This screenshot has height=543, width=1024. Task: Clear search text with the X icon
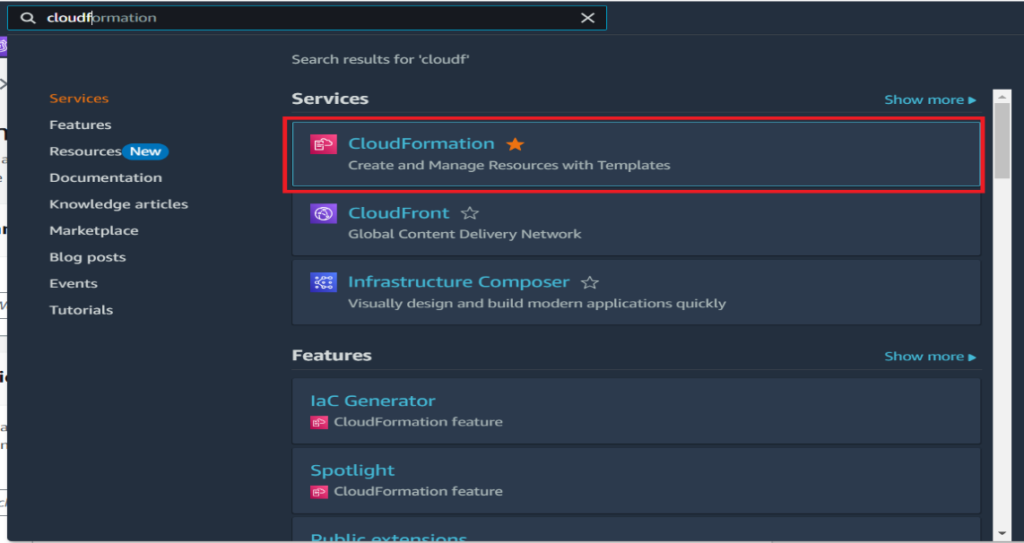[588, 18]
